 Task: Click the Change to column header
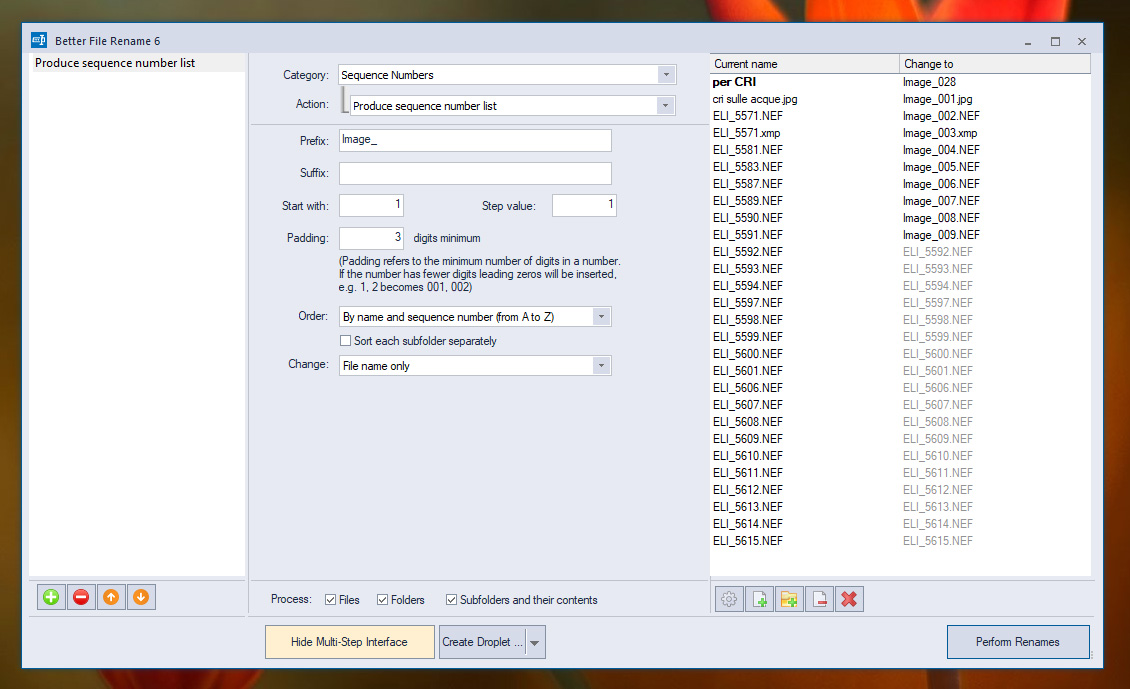click(994, 64)
